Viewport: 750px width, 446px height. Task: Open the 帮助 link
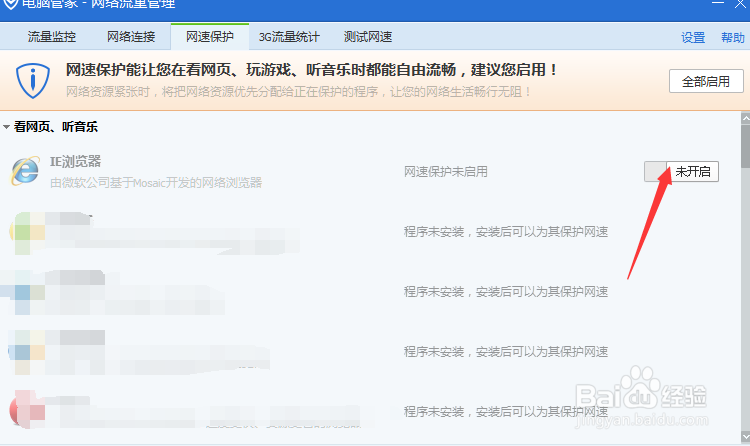click(733, 37)
